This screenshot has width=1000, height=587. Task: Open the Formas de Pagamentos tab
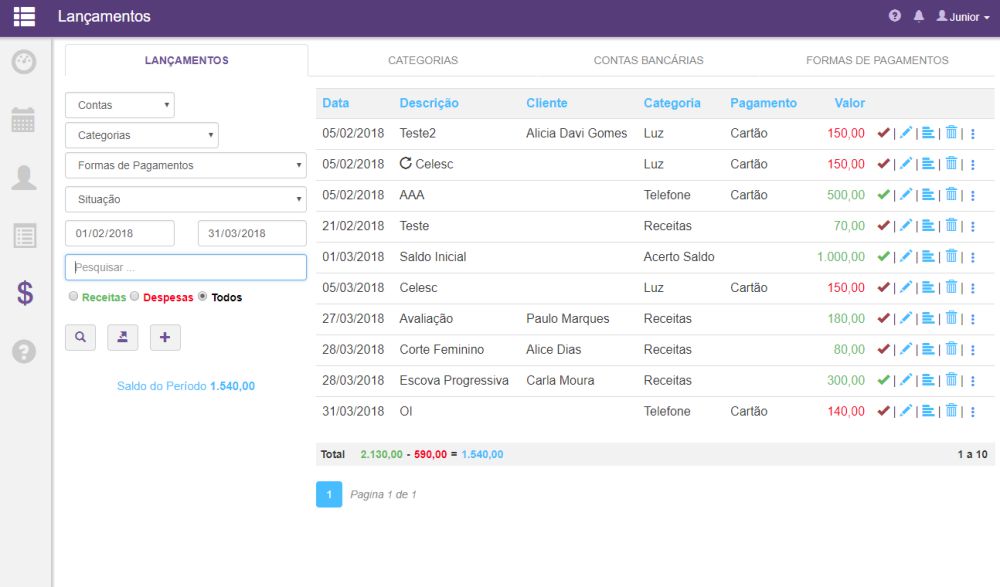point(877,61)
